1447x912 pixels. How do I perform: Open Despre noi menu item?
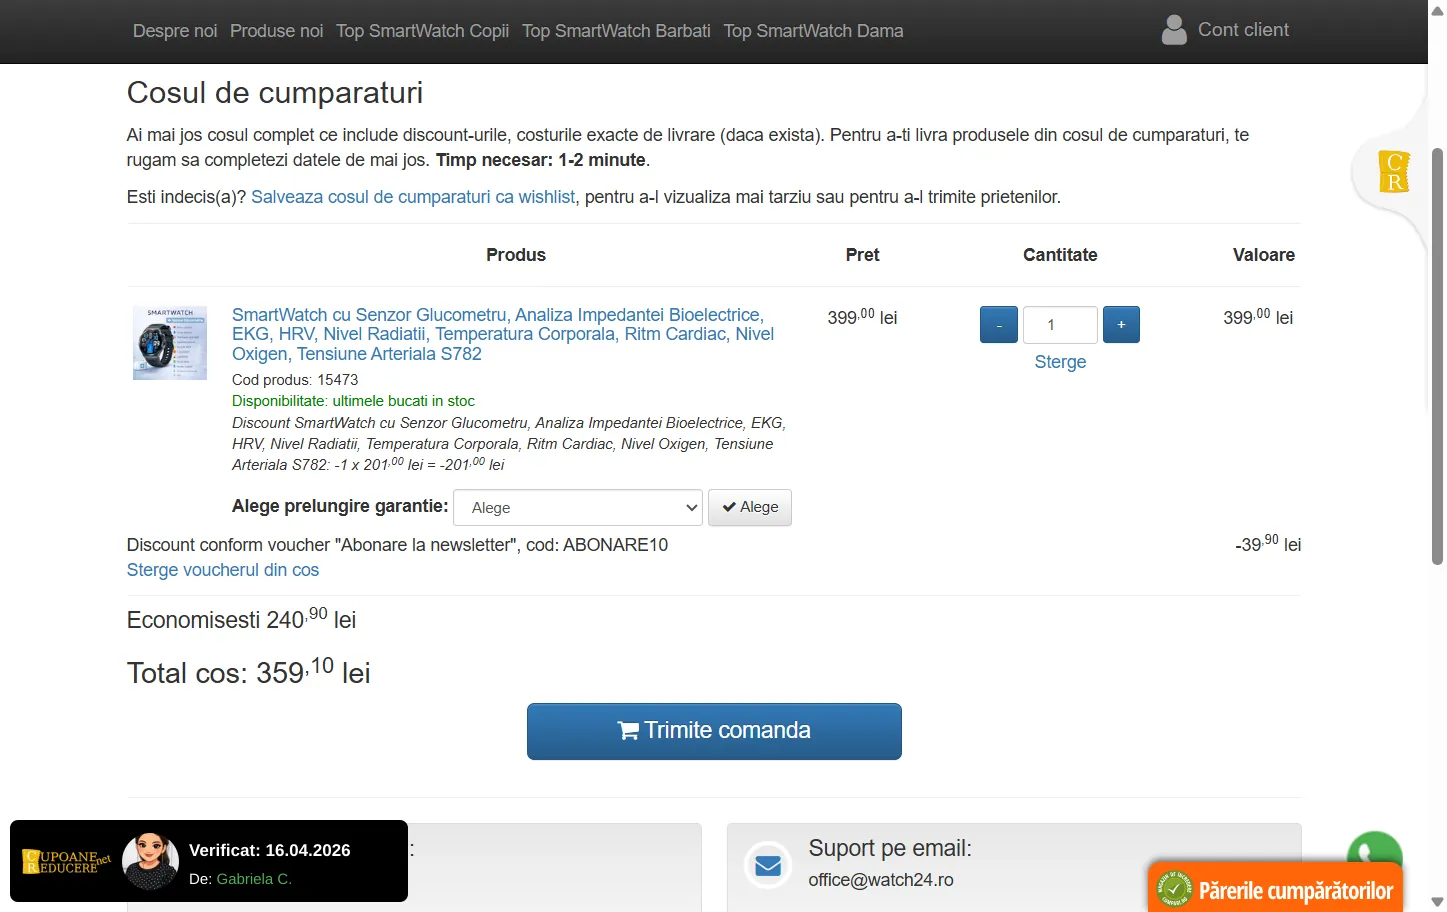click(x=175, y=31)
